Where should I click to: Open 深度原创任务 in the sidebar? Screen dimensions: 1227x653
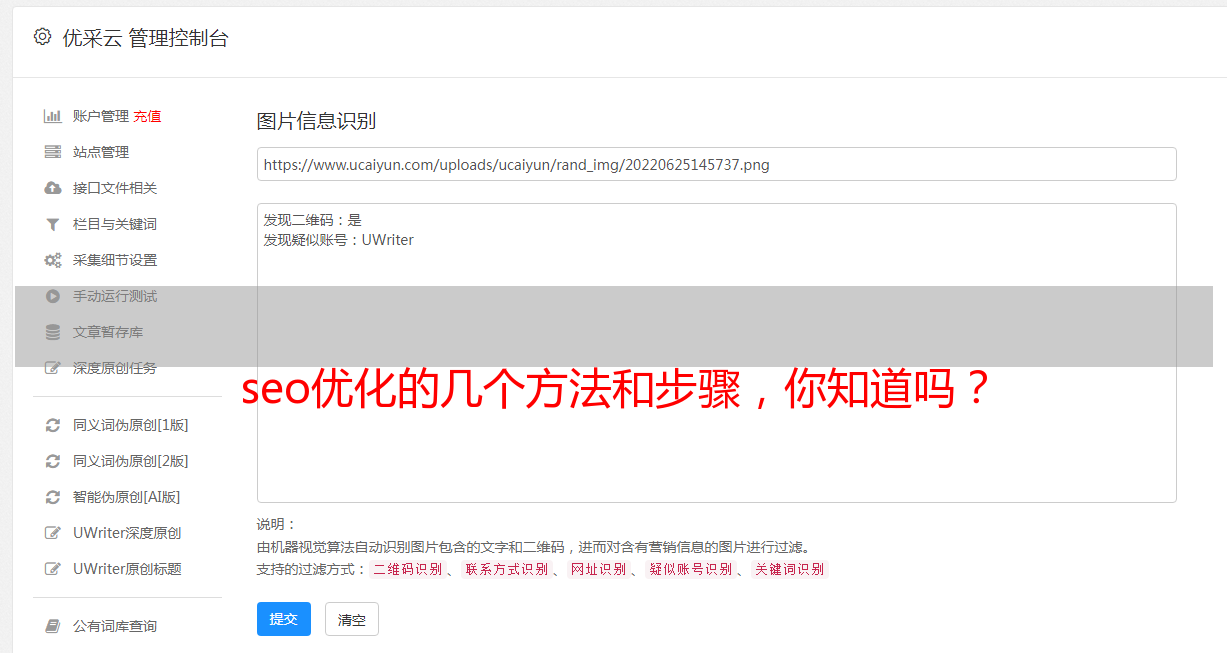click(x=115, y=368)
